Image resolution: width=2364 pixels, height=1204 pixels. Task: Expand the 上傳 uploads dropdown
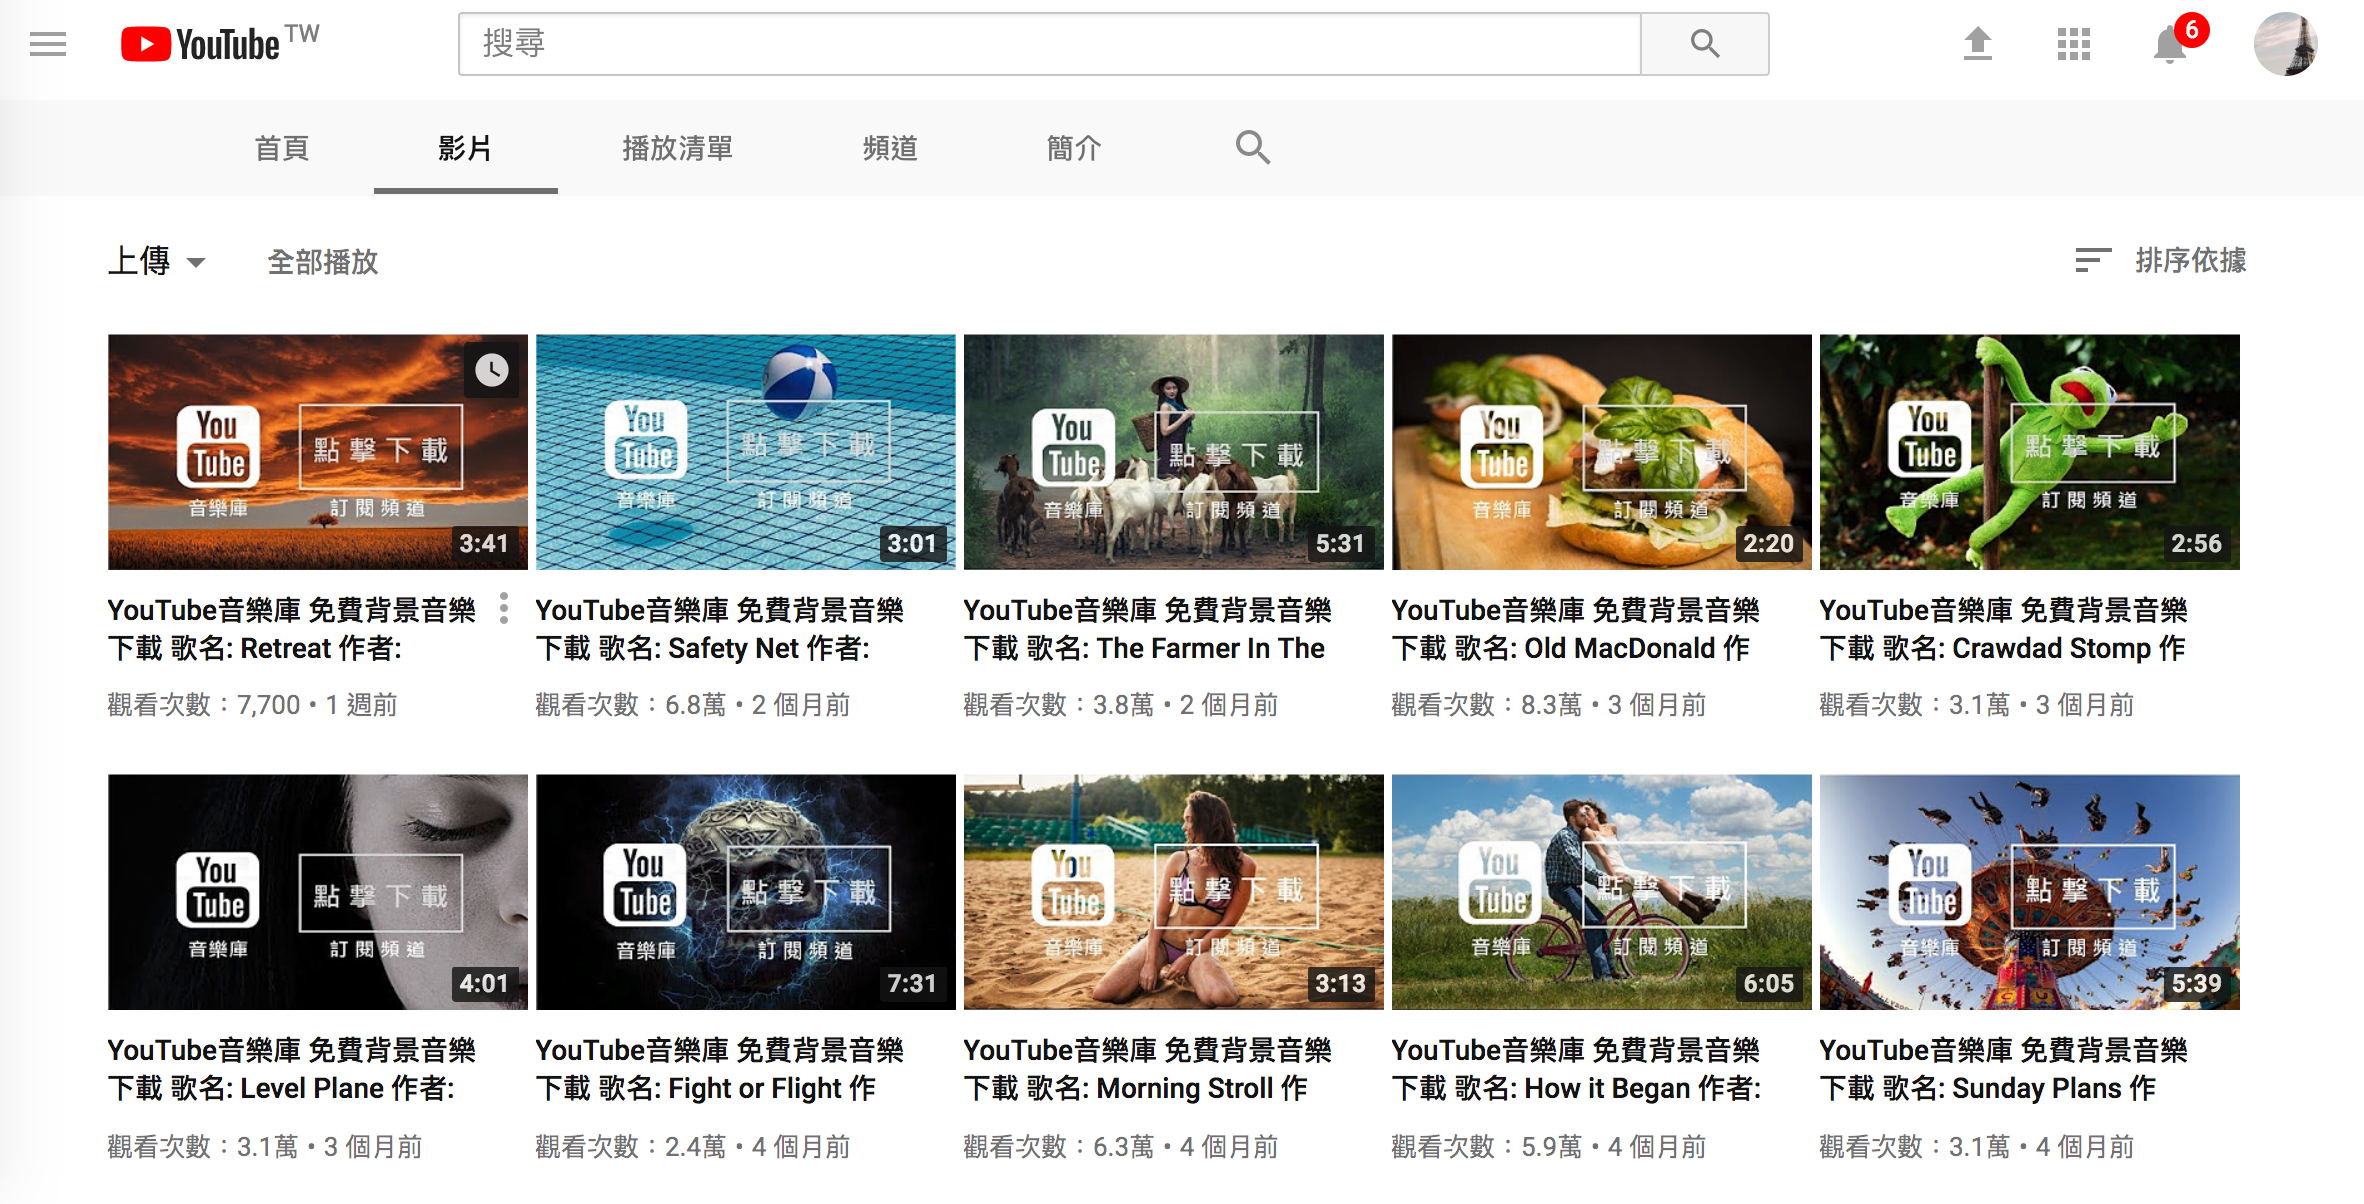pos(157,262)
